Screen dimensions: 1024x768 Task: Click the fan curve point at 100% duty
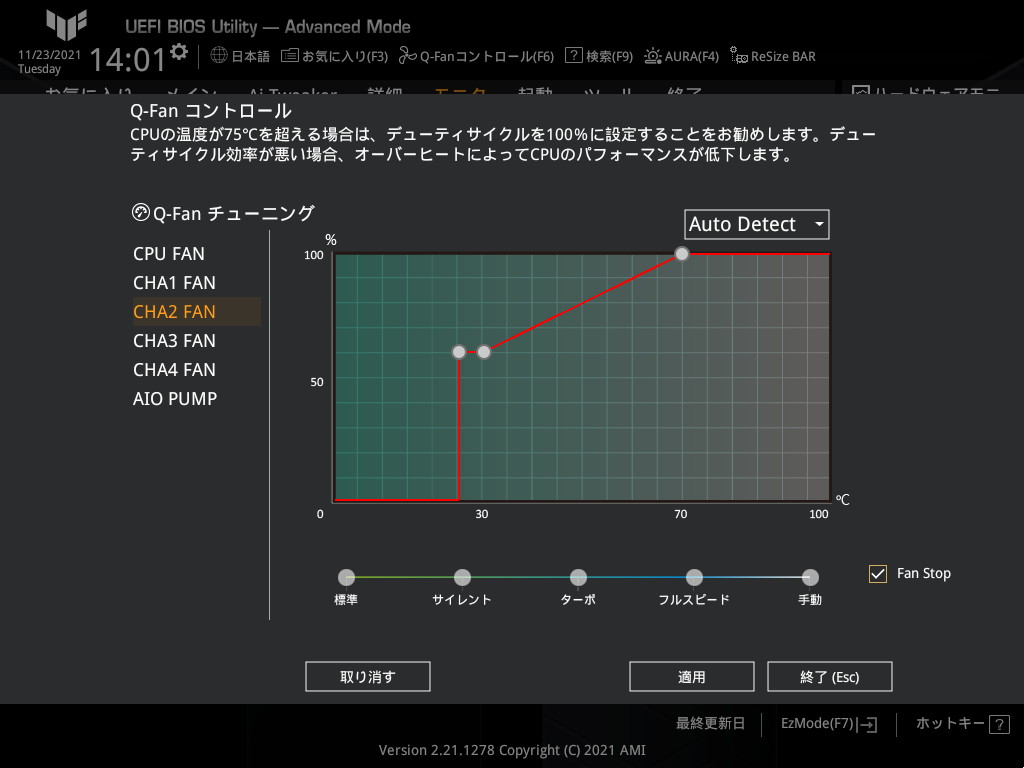681,254
